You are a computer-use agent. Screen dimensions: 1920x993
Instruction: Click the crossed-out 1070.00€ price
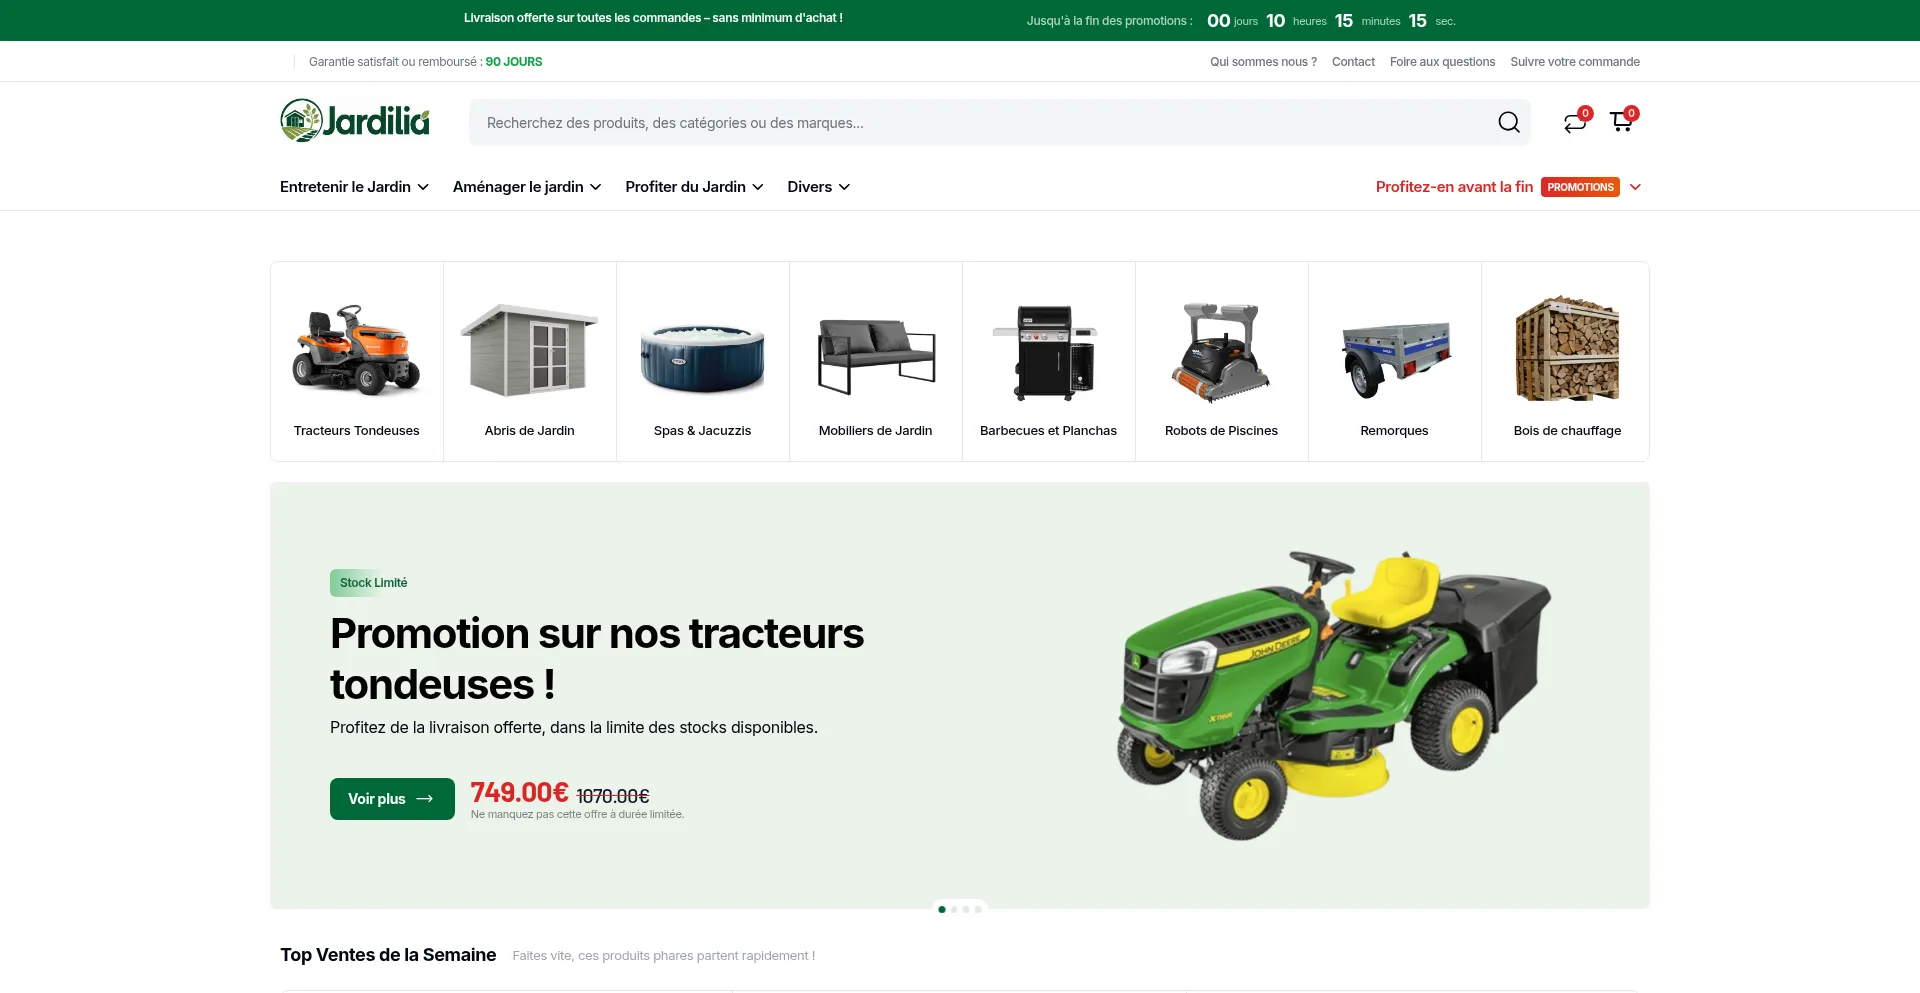[x=613, y=796]
